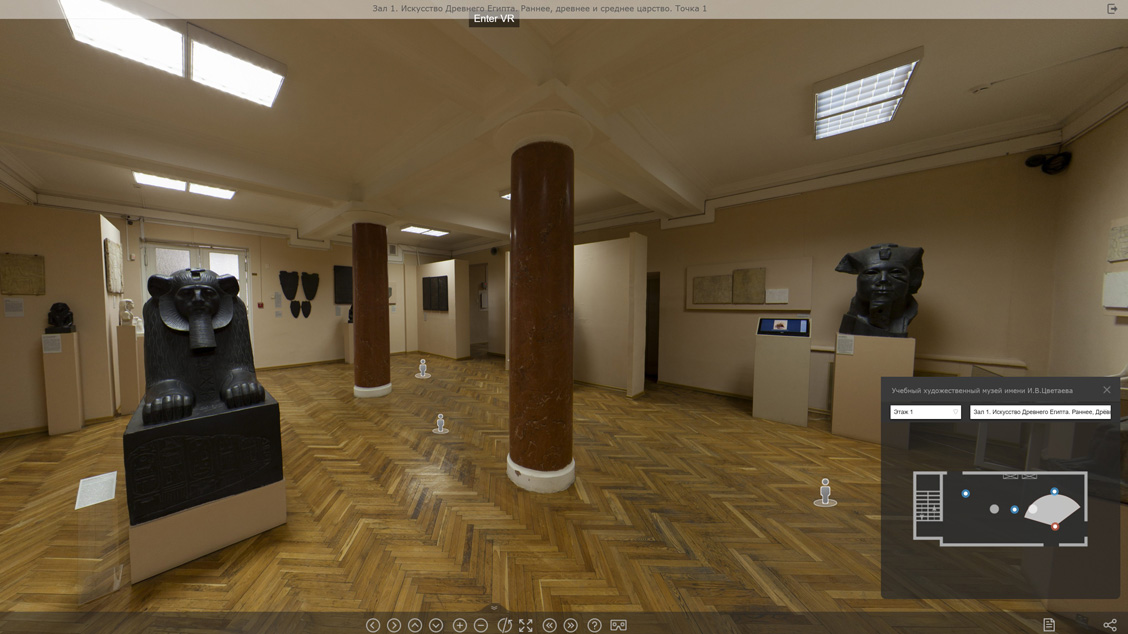This screenshot has height=634, width=1128.
Task: Open the help question mark
Action: coord(594,625)
